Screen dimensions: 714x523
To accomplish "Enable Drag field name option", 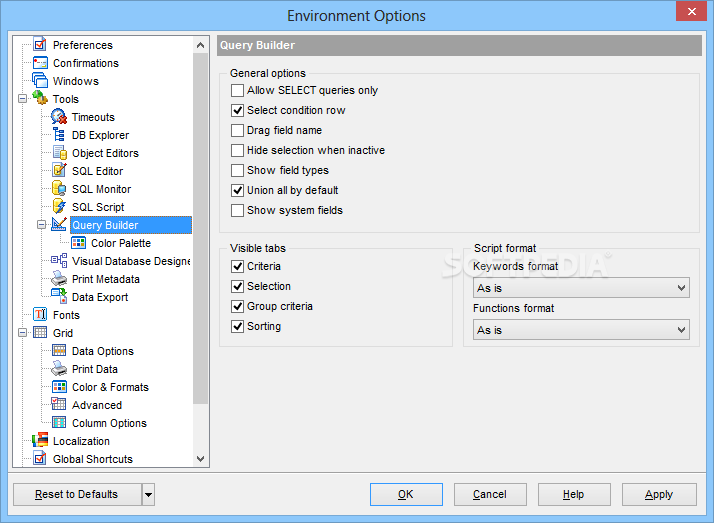I will click(237, 131).
